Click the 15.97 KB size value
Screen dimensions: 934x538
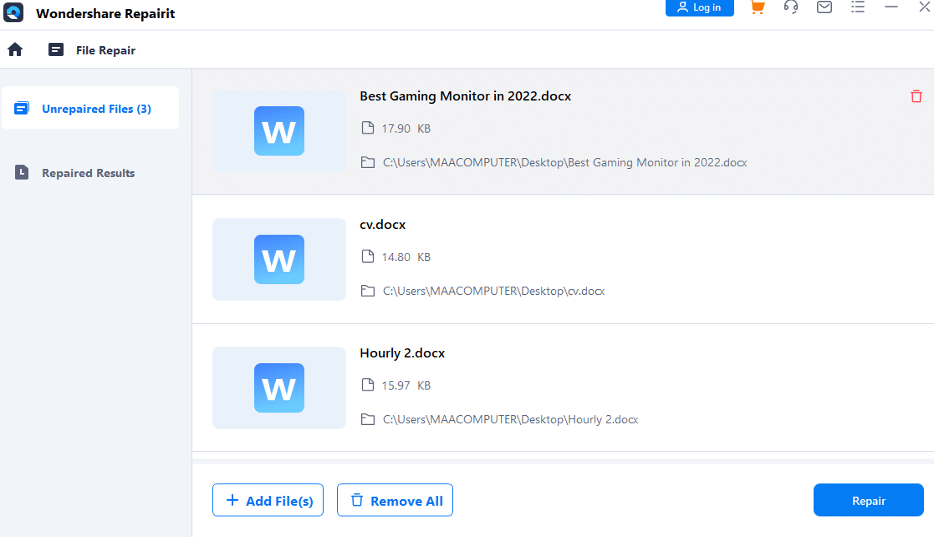[406, 385]
